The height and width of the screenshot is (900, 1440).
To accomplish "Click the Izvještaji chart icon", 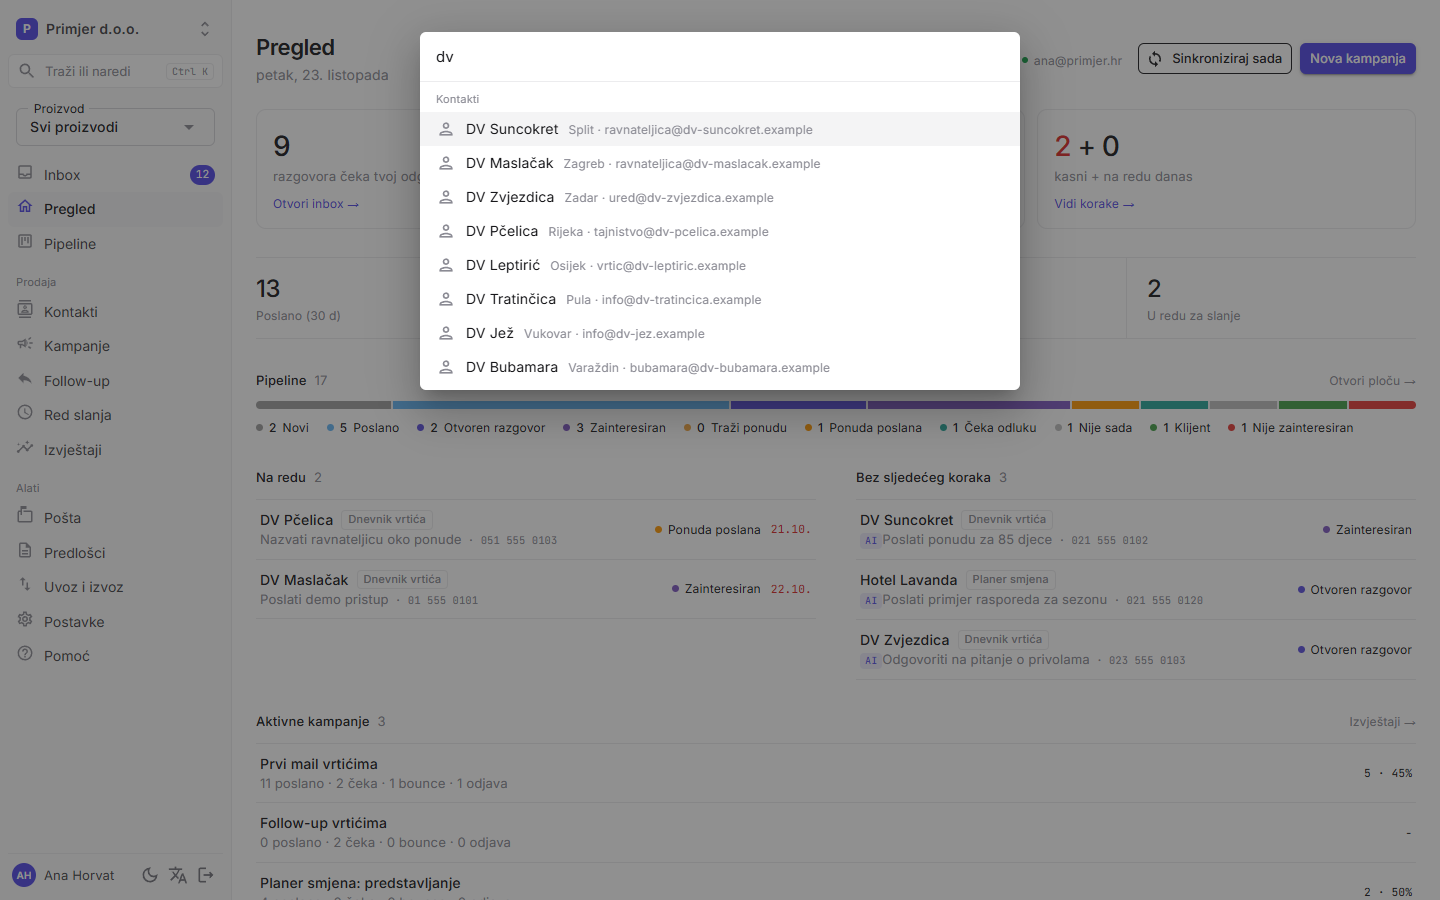I will [25, 449].
